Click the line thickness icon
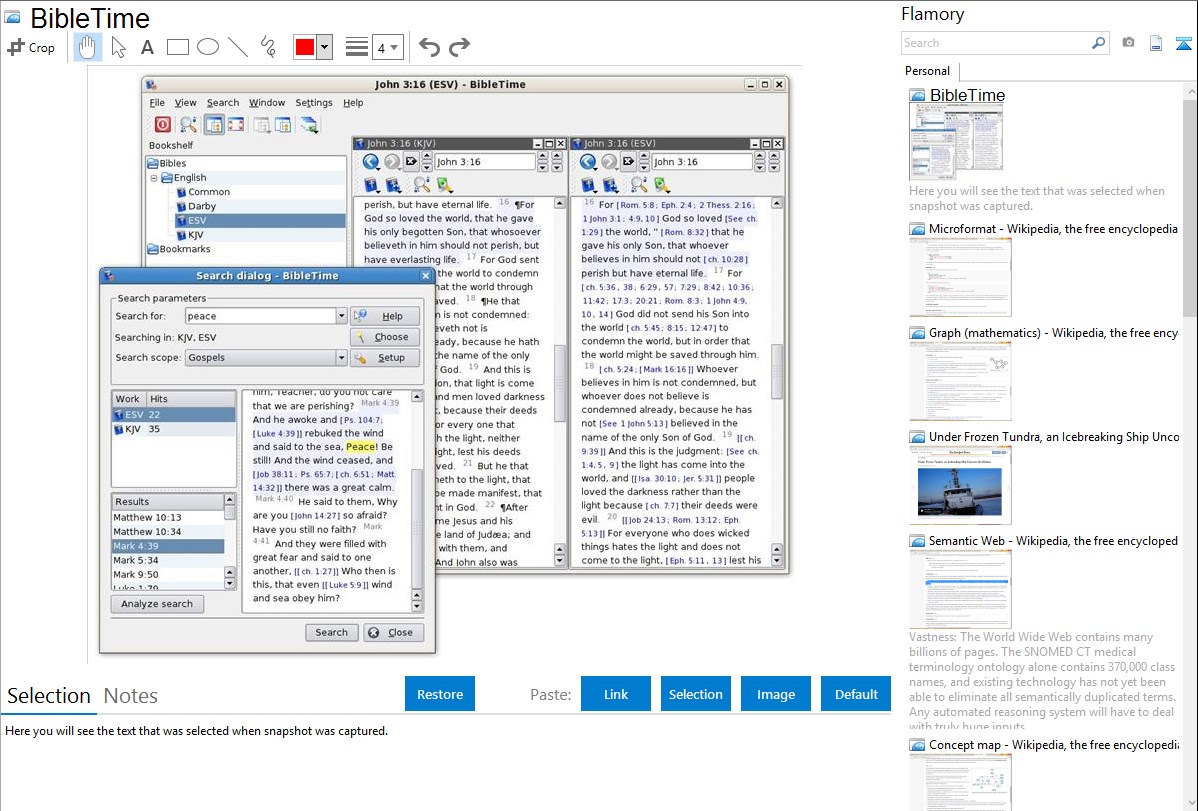The image size is (1198, 811). click(x=356, y=47)
